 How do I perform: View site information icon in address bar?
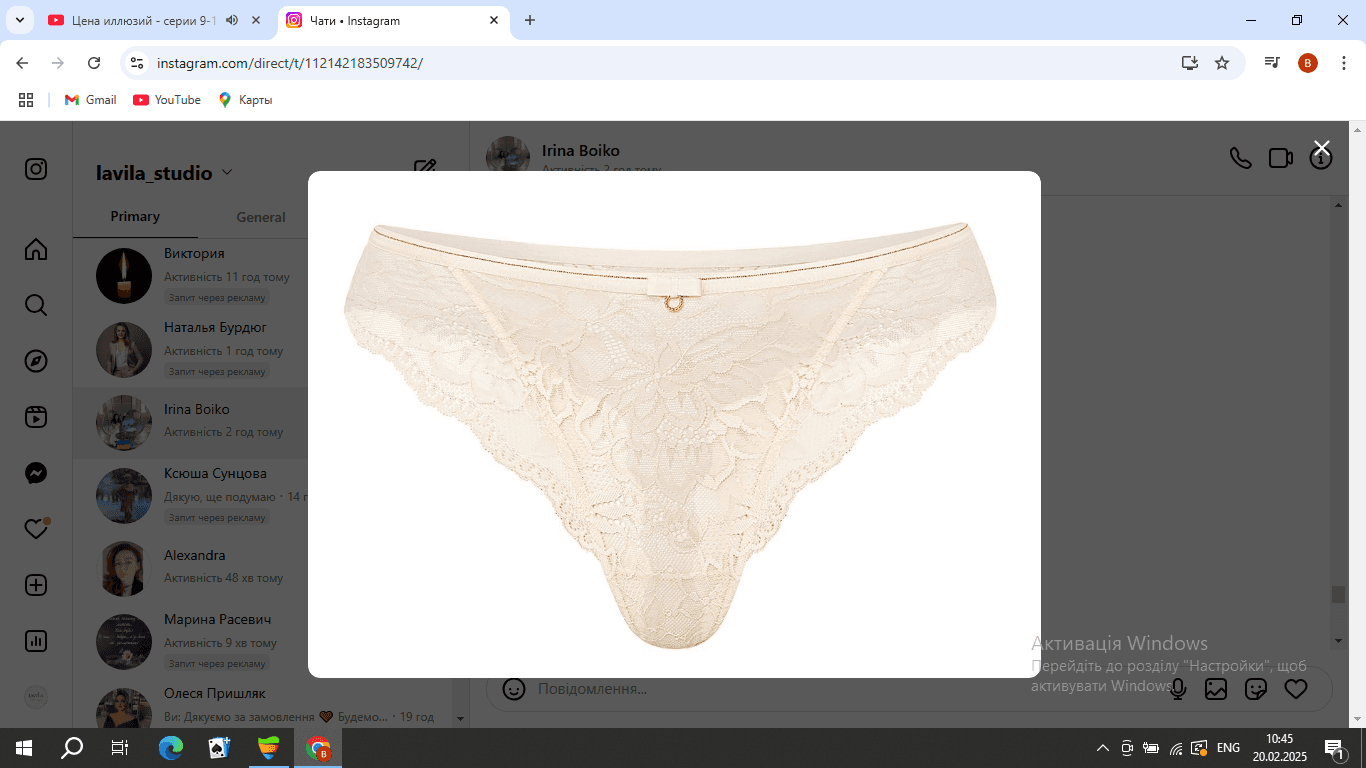pos(138,63)
